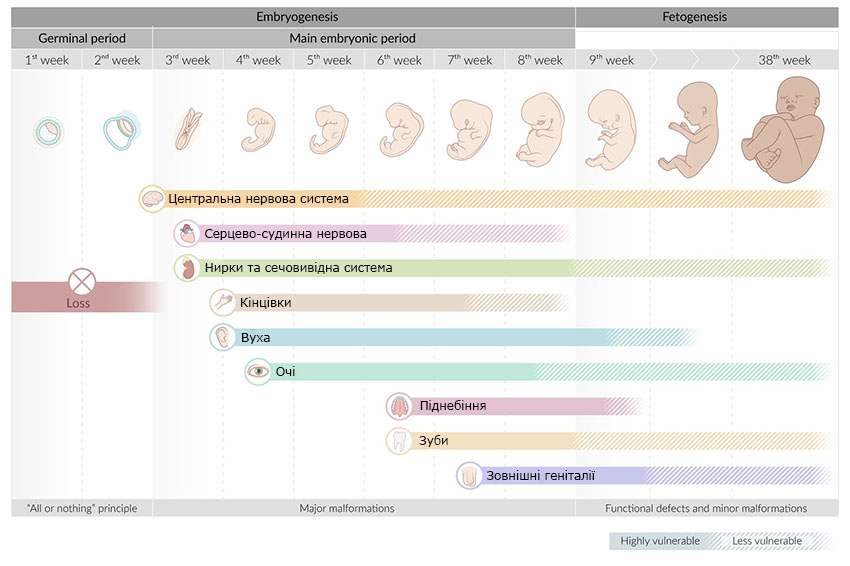
Task: Click the 6th week embryo illustration
Action: 401,130
